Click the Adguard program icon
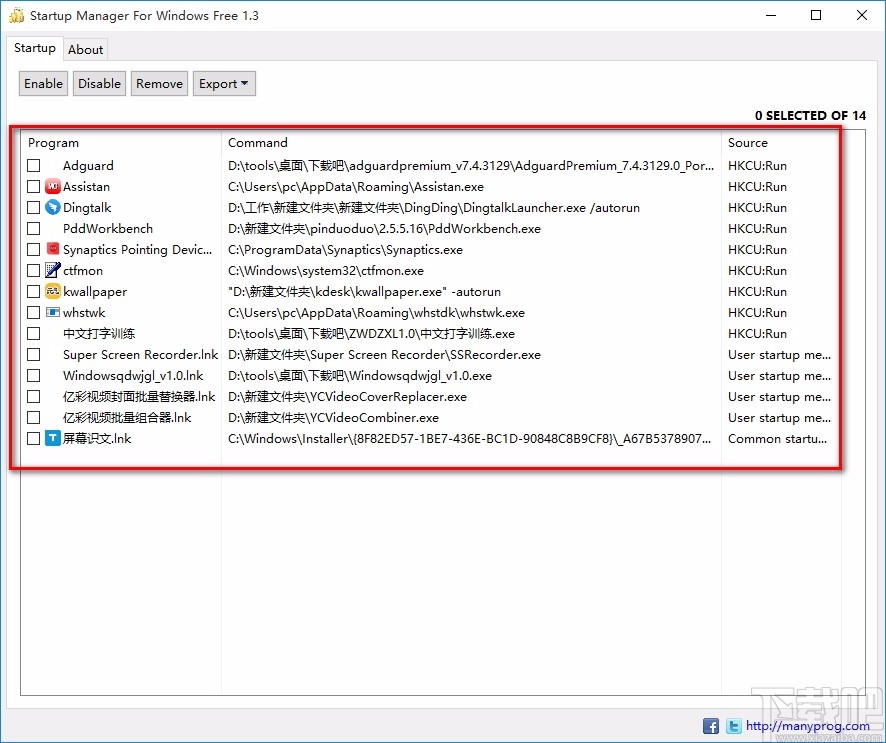This screenshot has width=886, height=743. [53, 165]
